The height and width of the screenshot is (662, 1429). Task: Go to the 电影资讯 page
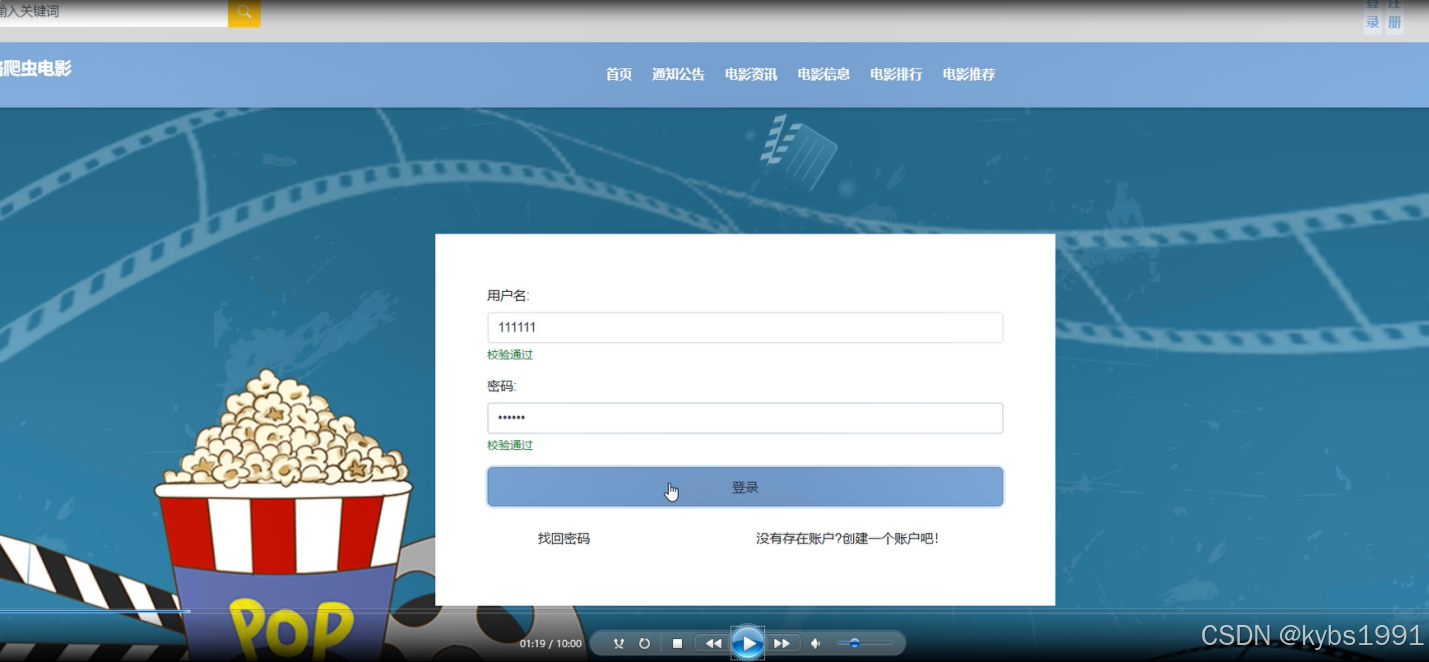pyautogui.click(x=751, y=74)
